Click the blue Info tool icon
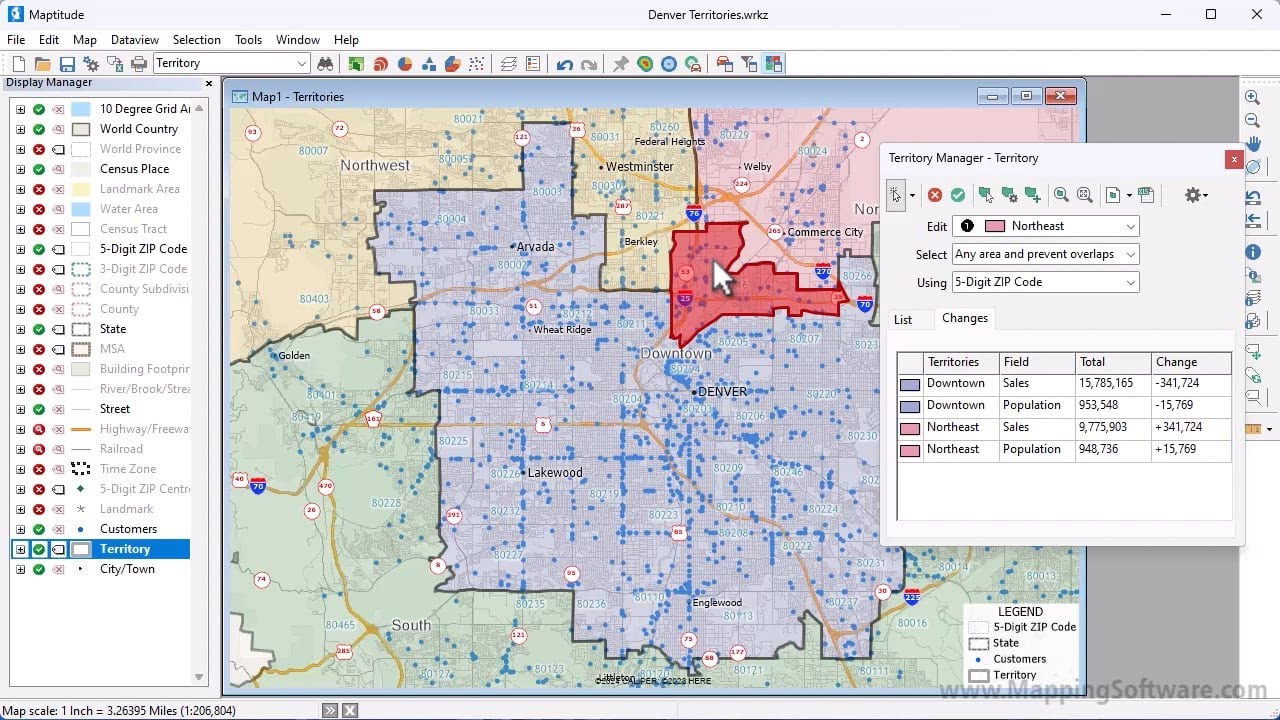The image size is (1280, 720). coord(1252,252)
